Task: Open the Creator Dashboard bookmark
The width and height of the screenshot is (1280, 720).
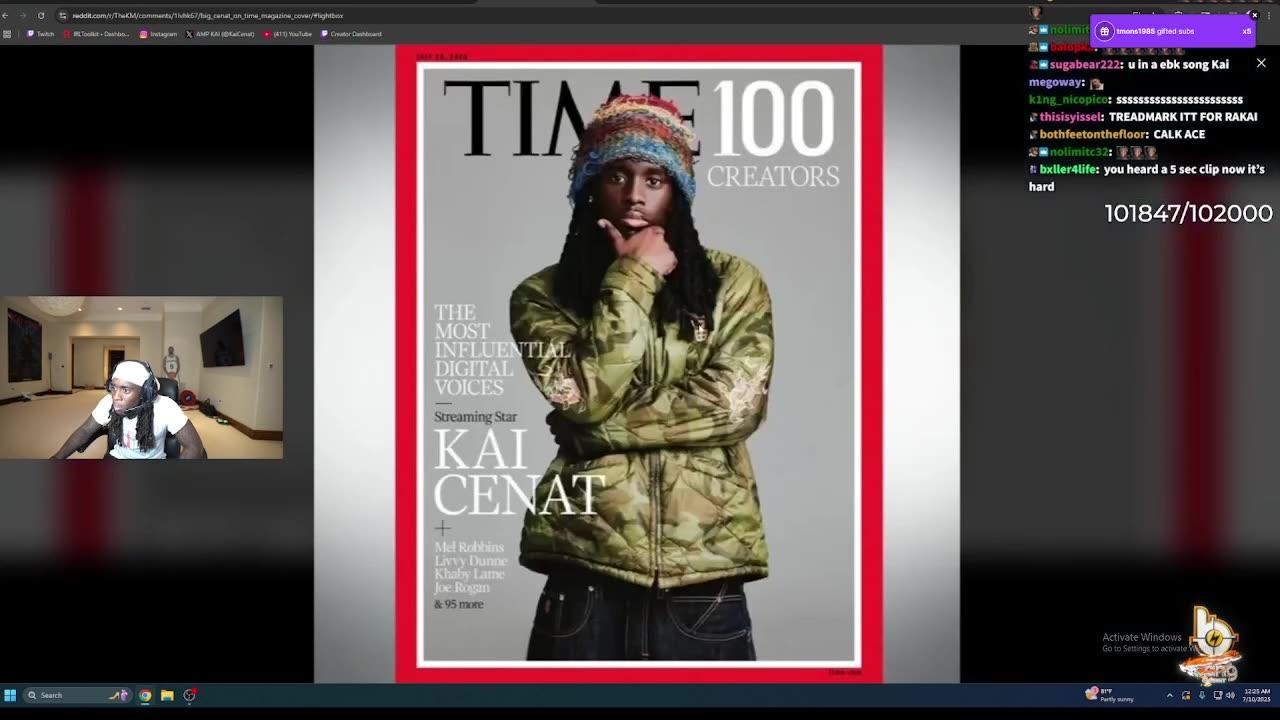Action: tap(351, 34)
